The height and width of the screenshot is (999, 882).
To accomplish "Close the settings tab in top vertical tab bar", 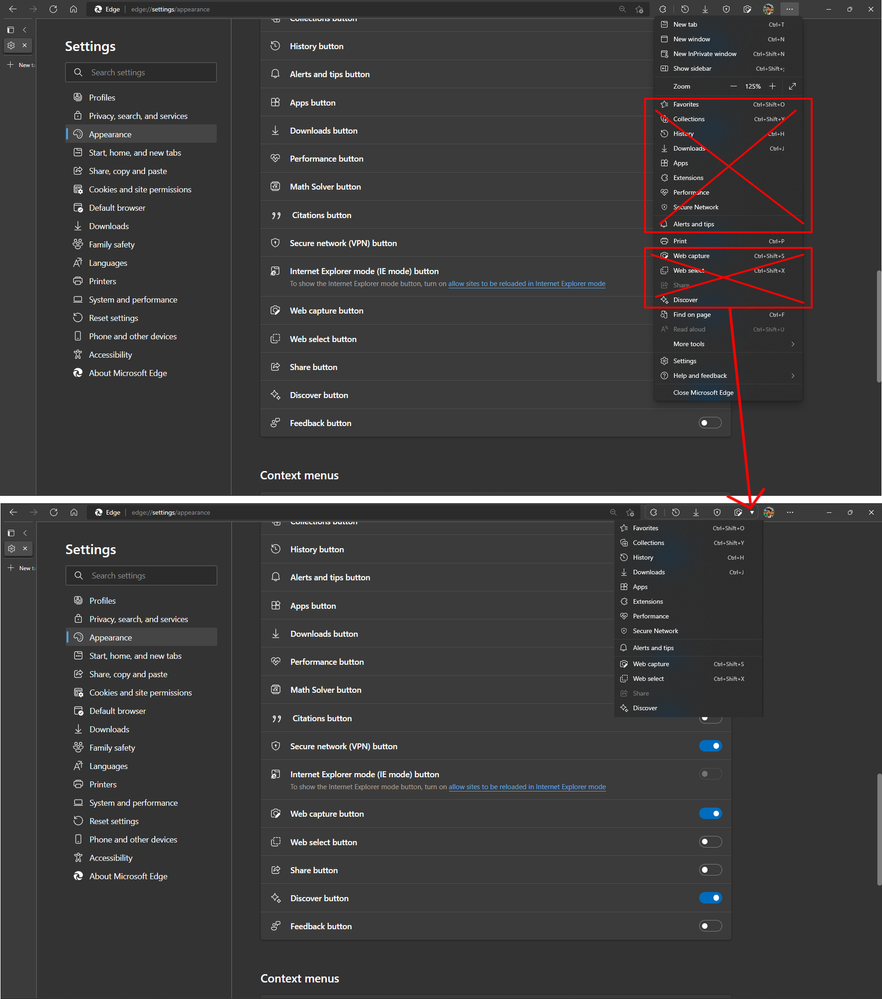I will click(x=25, y=45).
